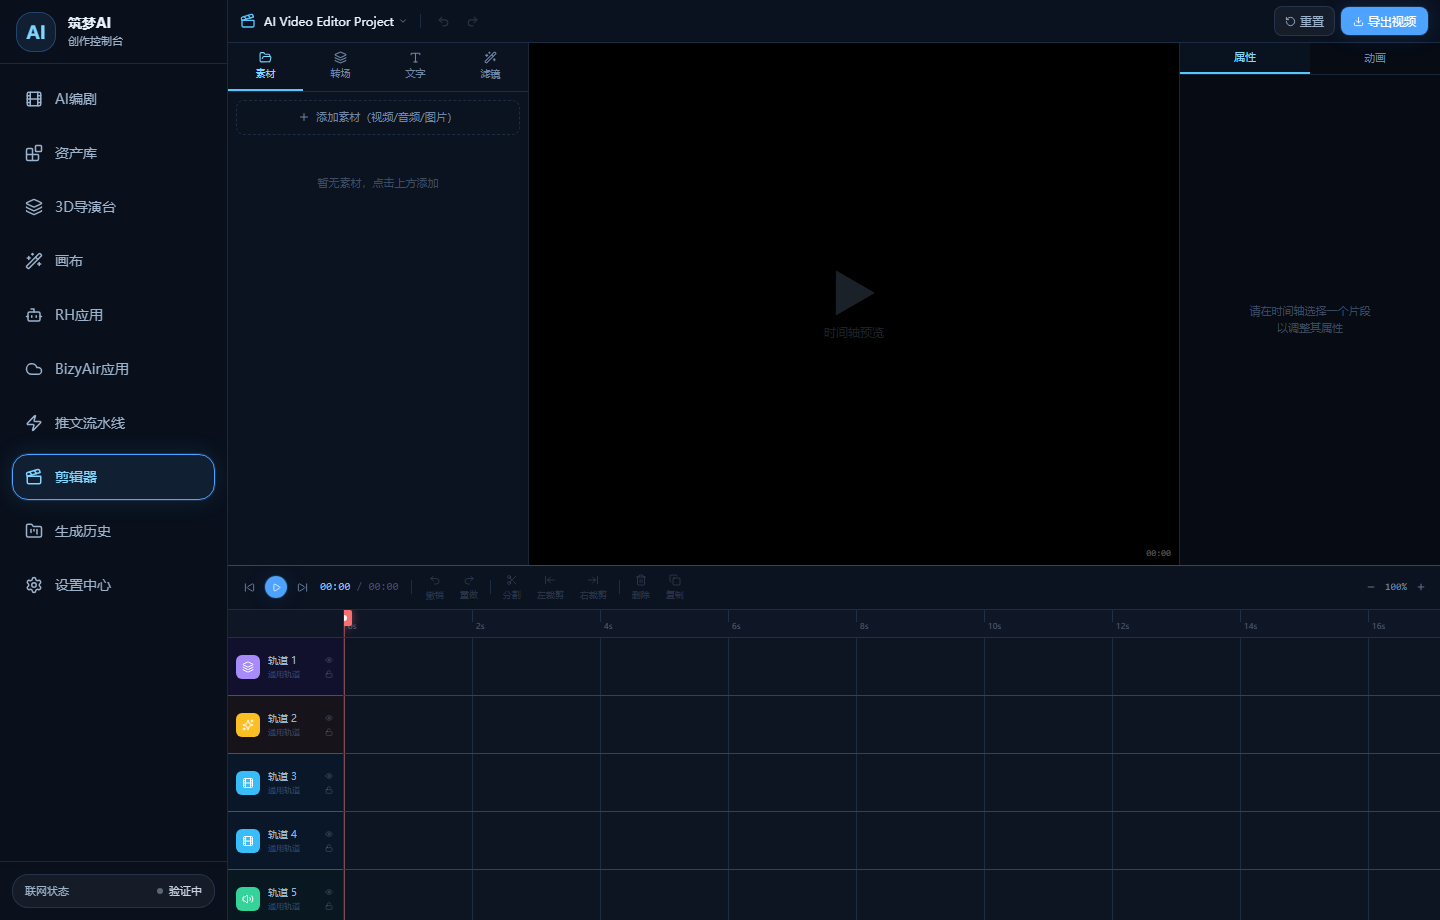Image resolution: width=1440 pixels, height=920 pixels.
Task: Click the red playhead marker on the ruler
Action: coord(347,618)
